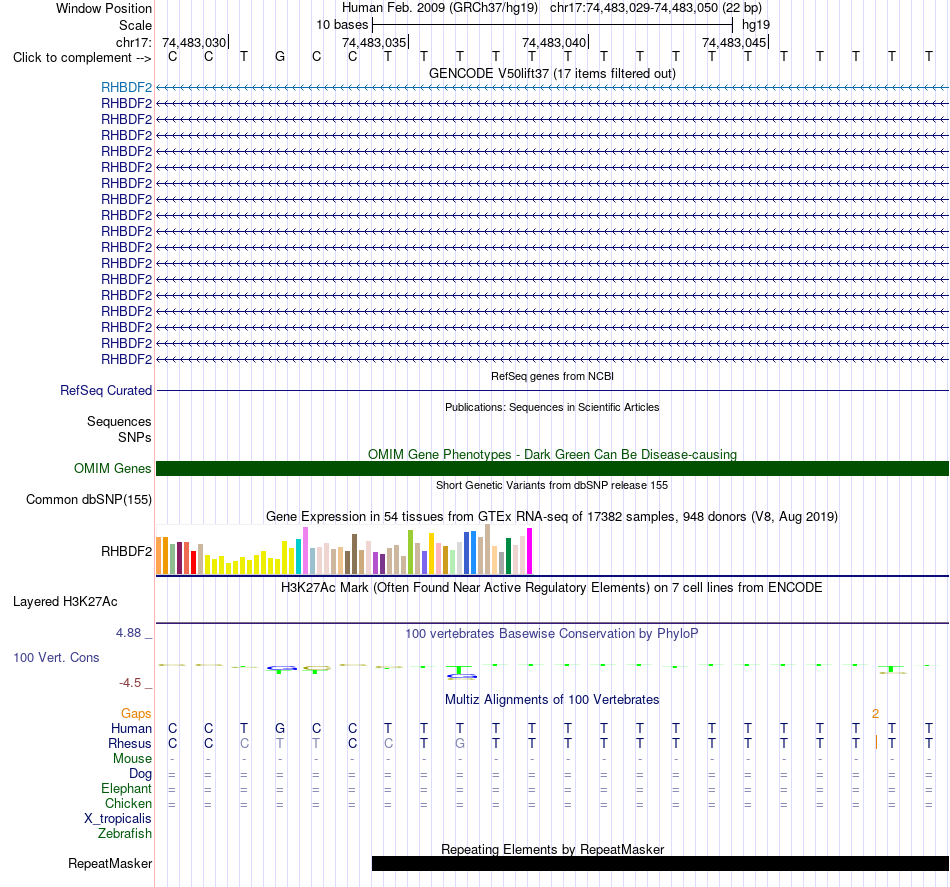The height and width of the screenshot is (887, 950).
Task: Click the OMIM Genes label
Action: pyautogui.click(x=112, y=468)
